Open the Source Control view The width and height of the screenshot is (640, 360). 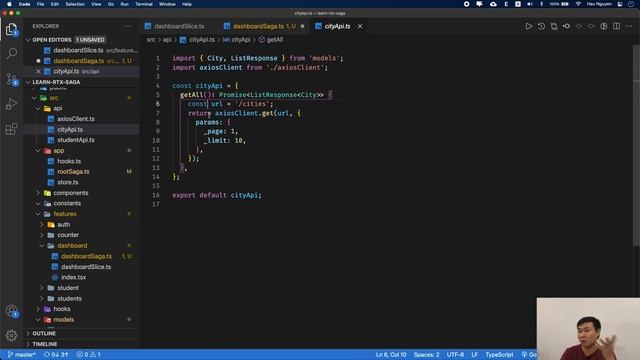(11, 79)
